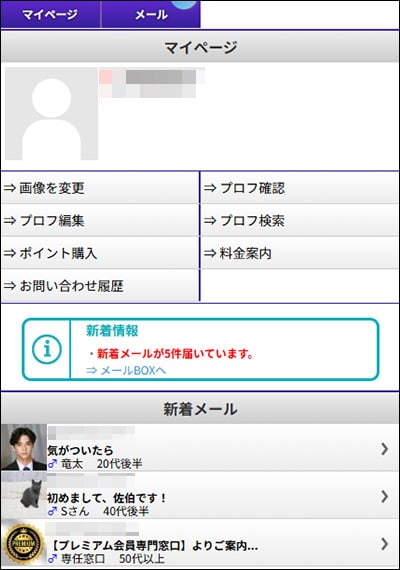This screenshot has height=570, width=400.
Task: Select ポイント購入 option
Action: 100,253
